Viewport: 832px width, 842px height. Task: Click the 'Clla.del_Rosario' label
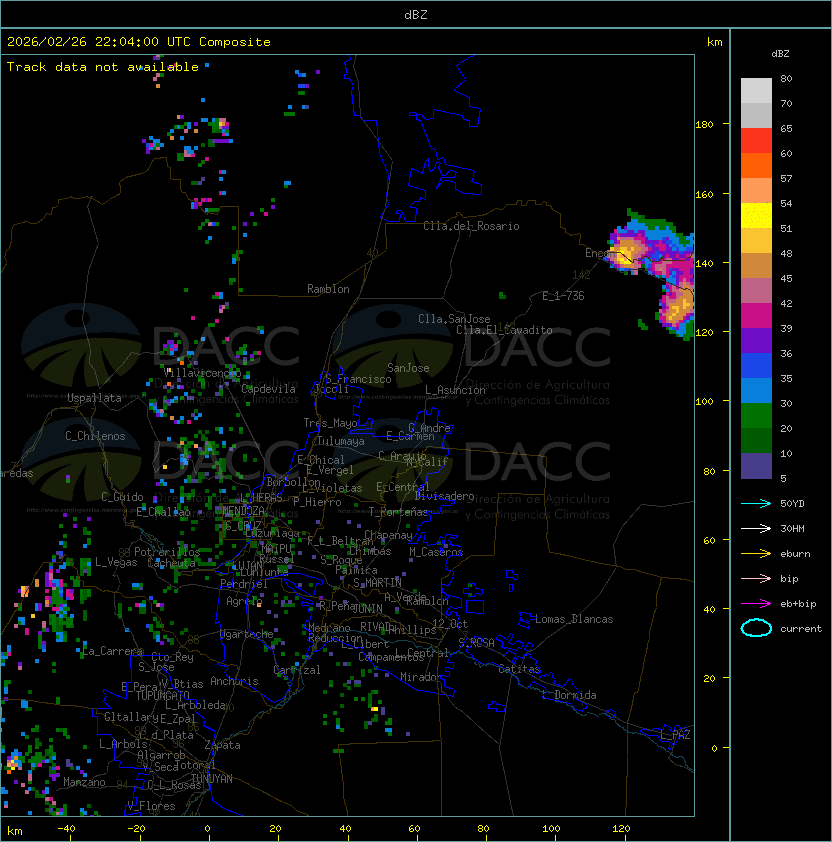(471, 226)
